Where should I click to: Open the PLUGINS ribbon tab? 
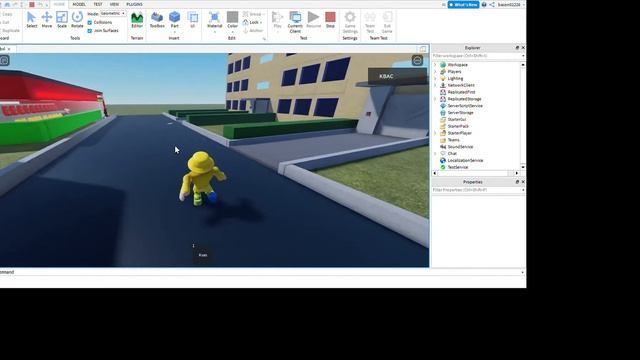point(134,4)
